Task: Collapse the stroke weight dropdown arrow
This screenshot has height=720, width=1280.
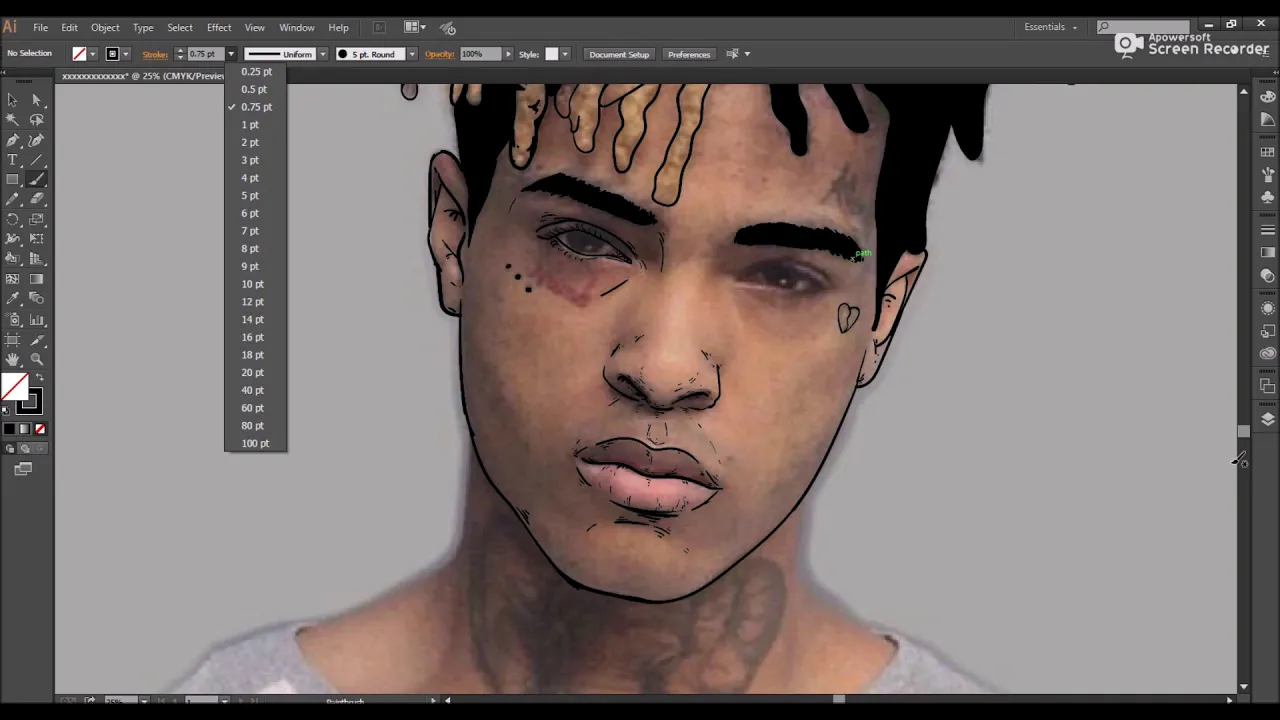Action: (x=231, y=54)
